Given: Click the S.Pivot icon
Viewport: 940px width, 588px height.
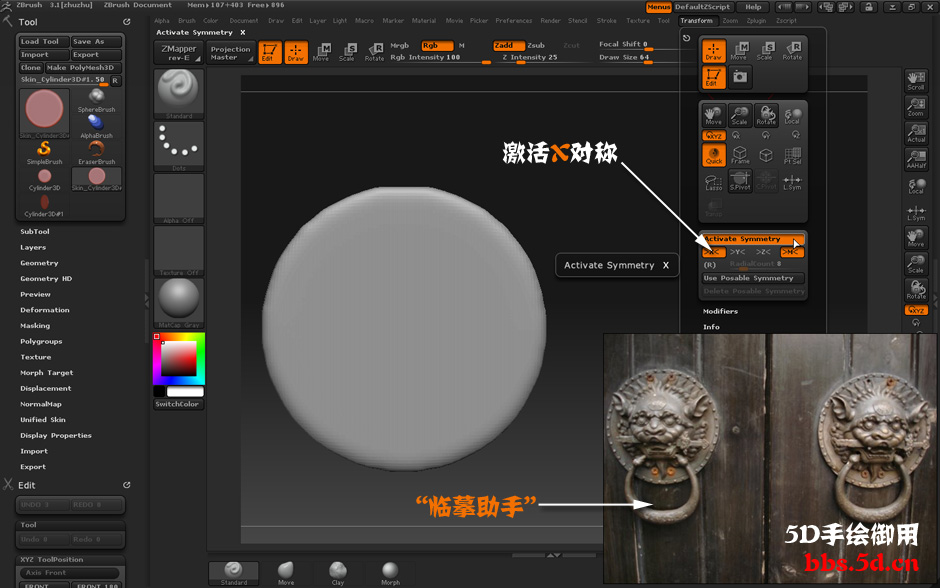Looking at the screenshot, I should (x=740, y=182).
